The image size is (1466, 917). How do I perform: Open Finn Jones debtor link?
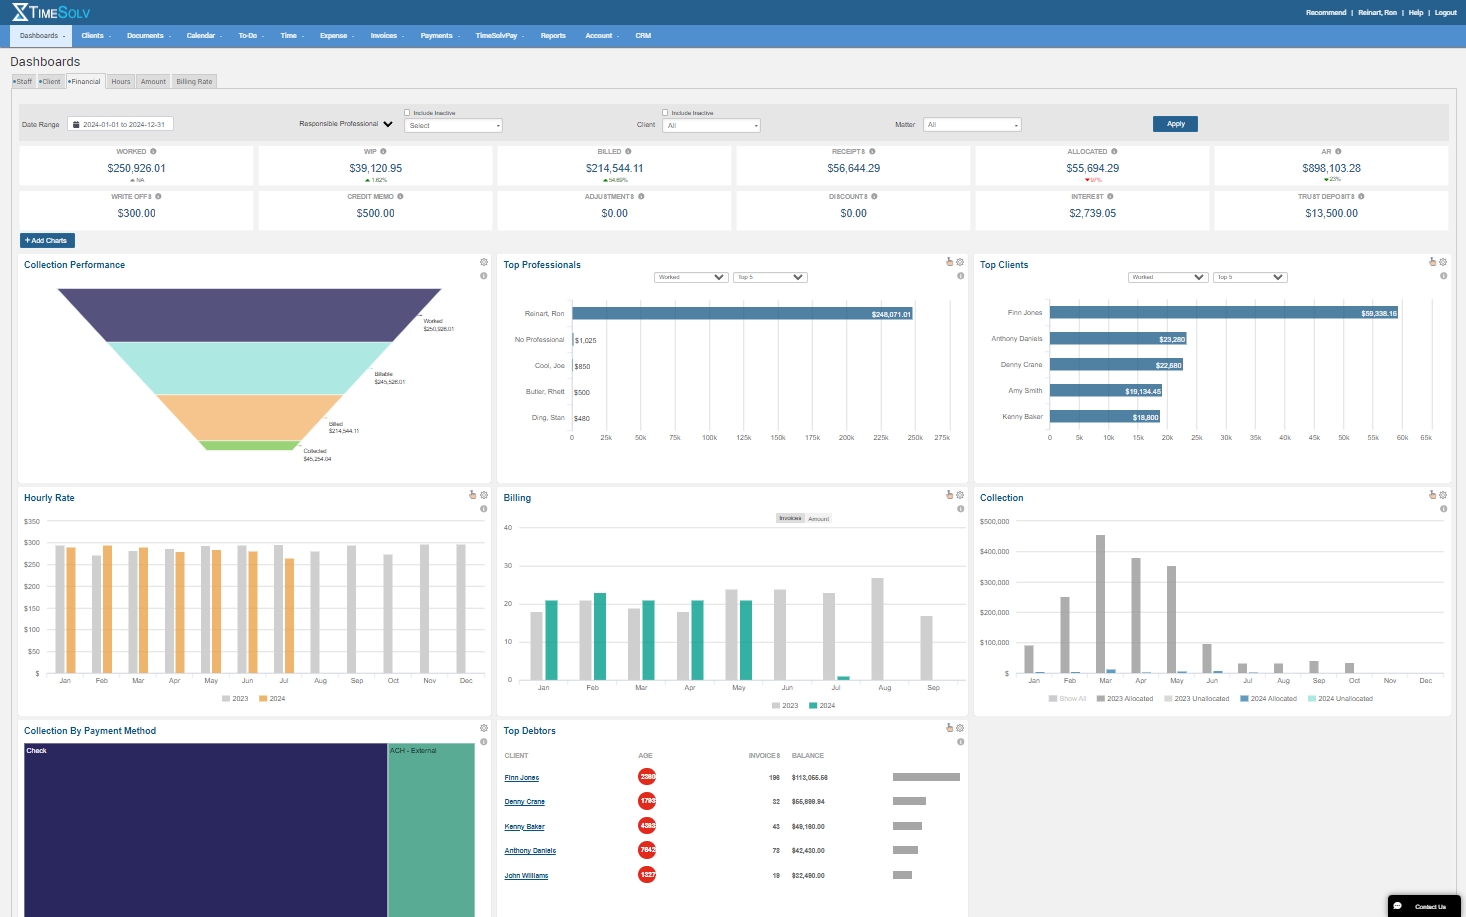522,778
